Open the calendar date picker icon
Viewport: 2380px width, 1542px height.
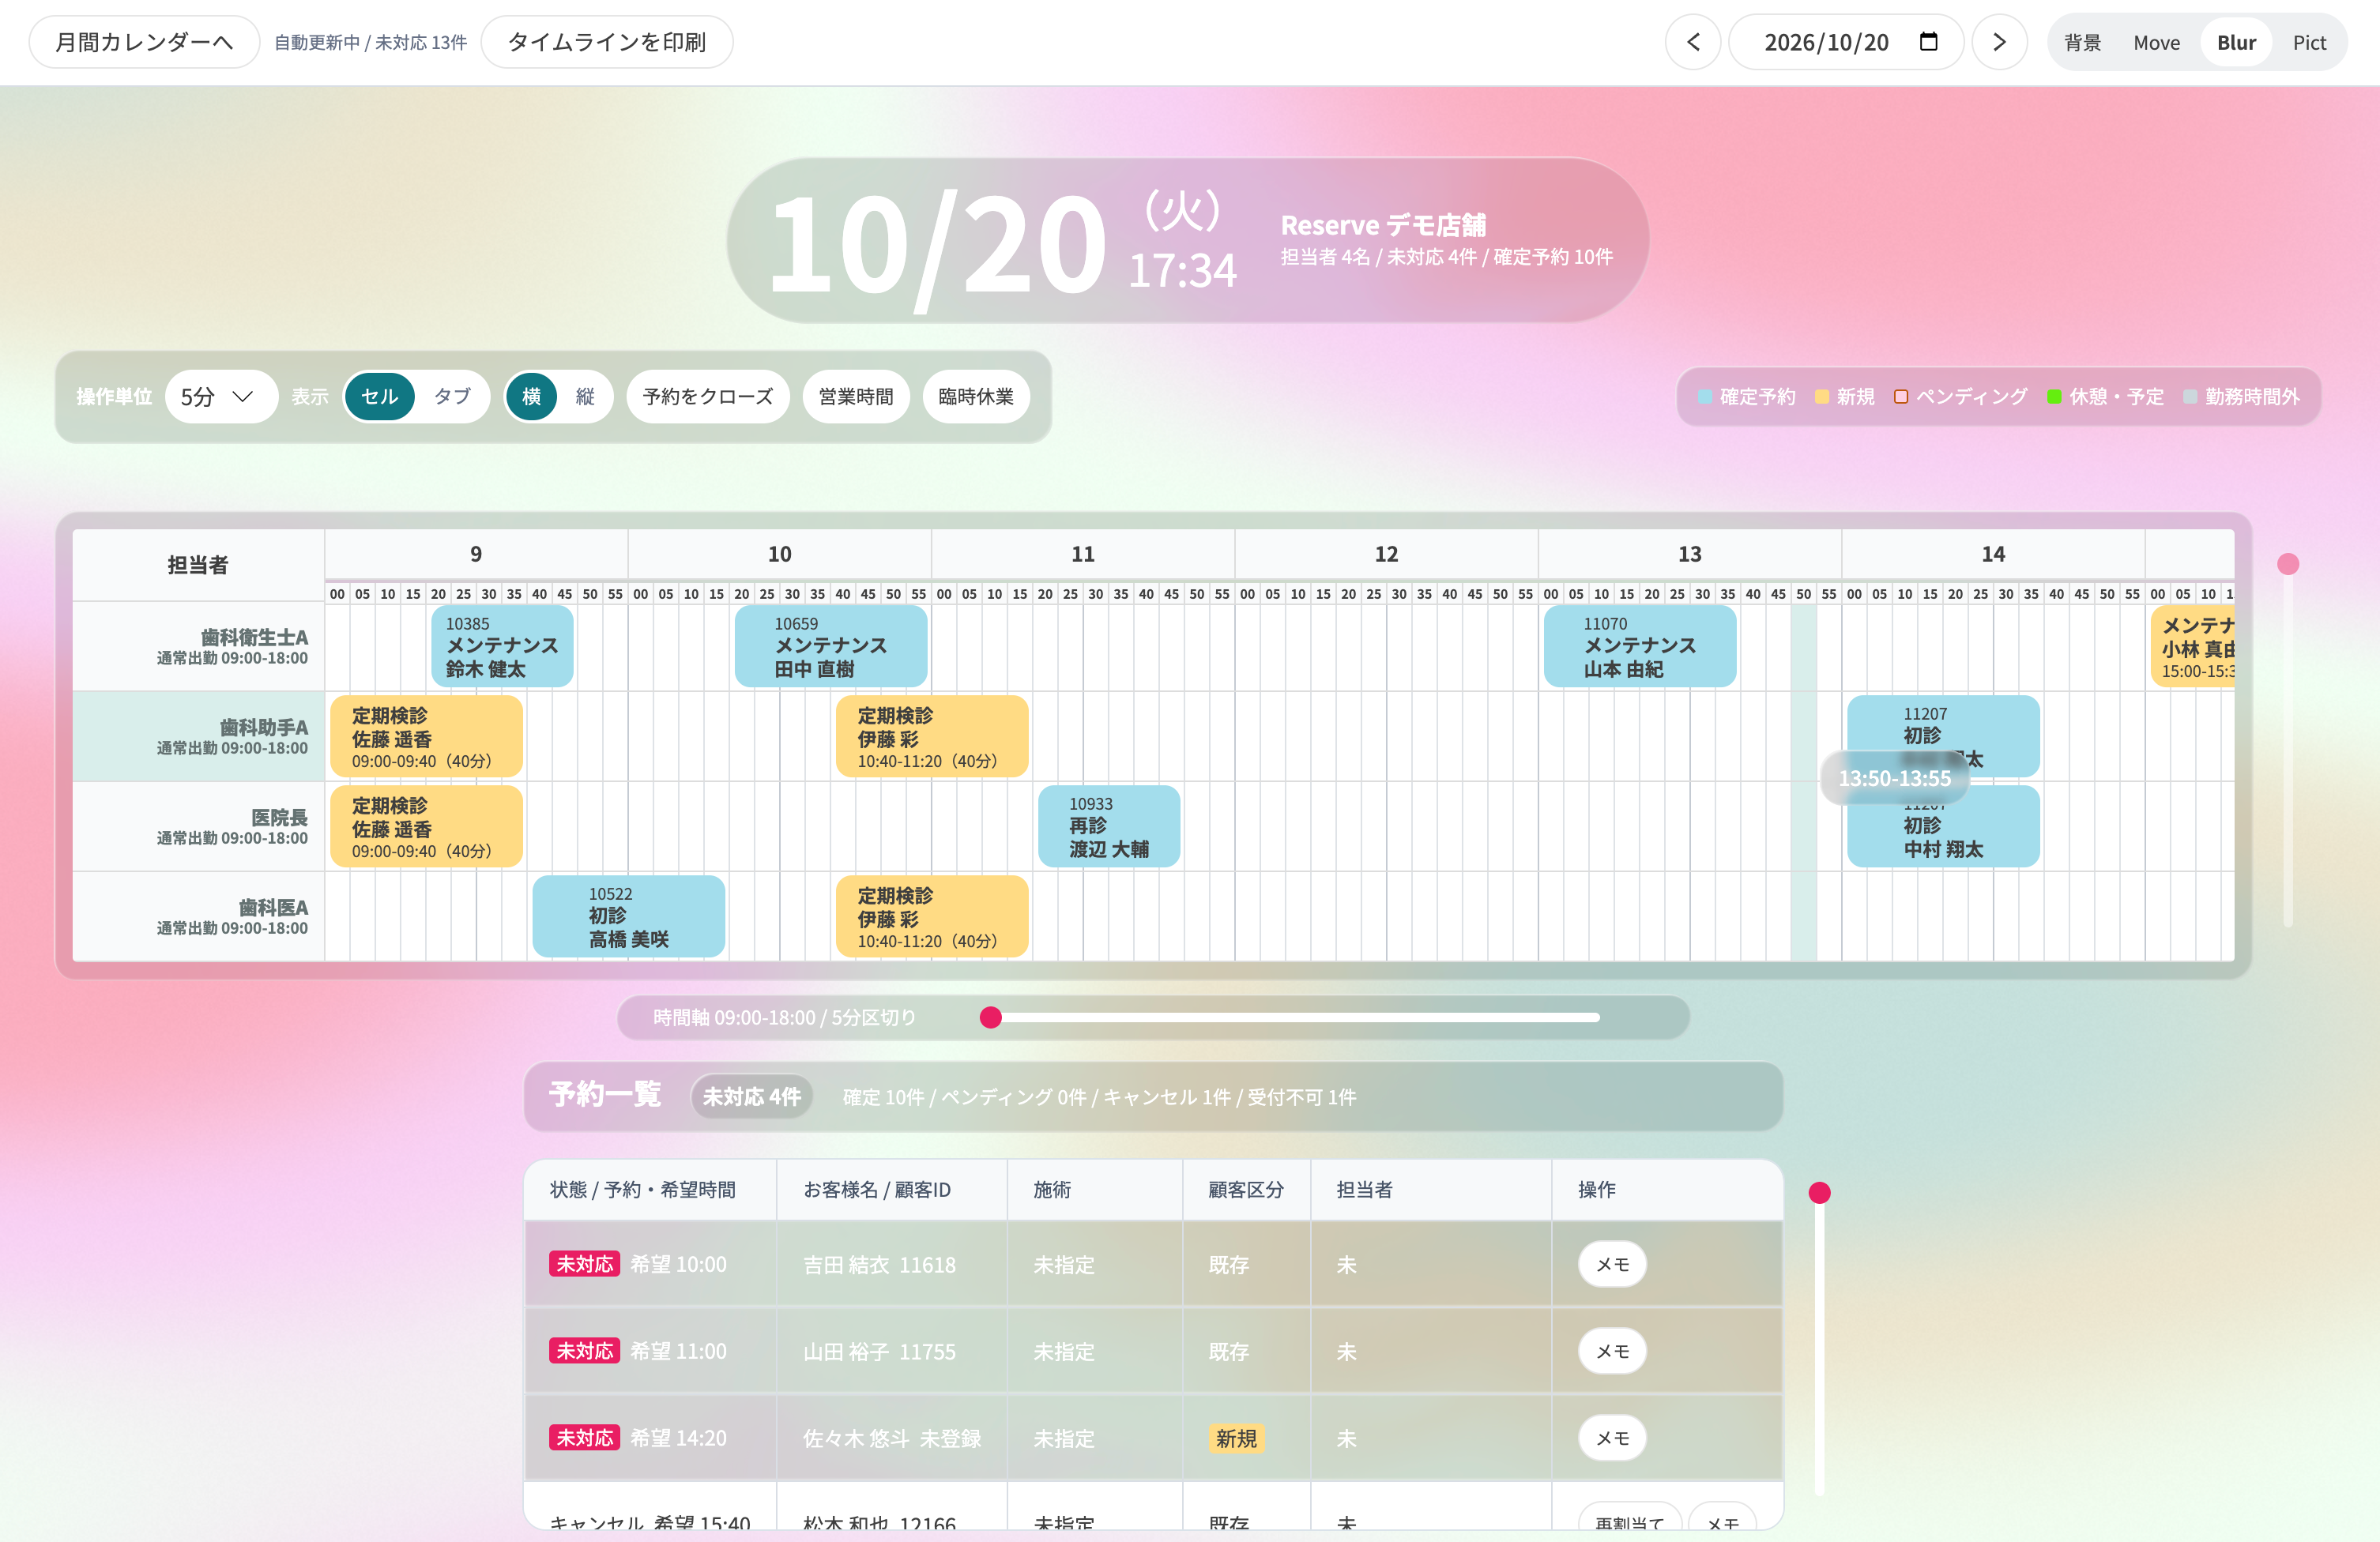tap(1929, 42)
